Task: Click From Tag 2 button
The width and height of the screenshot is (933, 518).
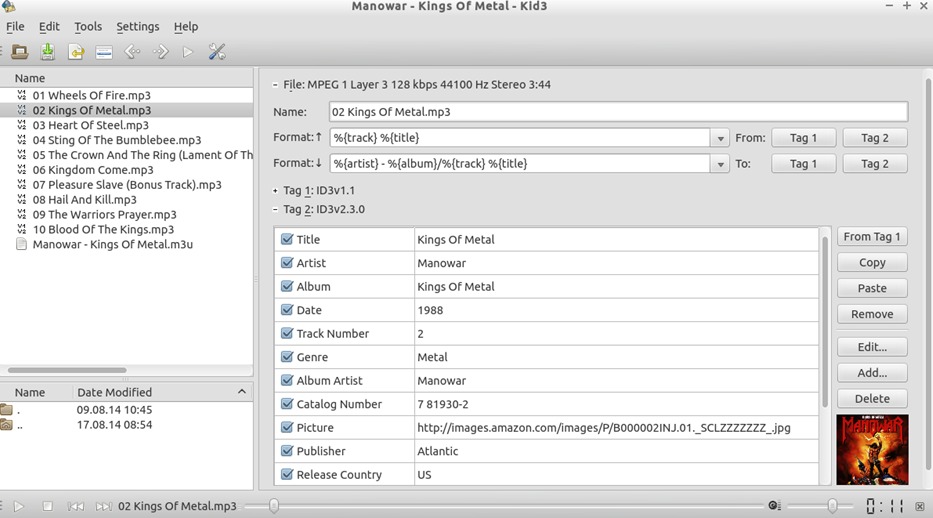Action: (x=875, y=138)
